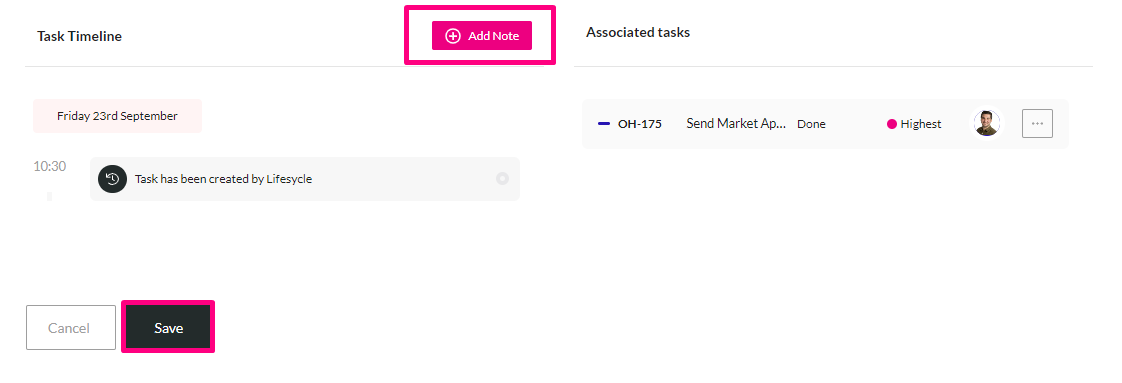Click the plus icon in Add Note
Viewport: 1122px width, 383px height.
453,36
